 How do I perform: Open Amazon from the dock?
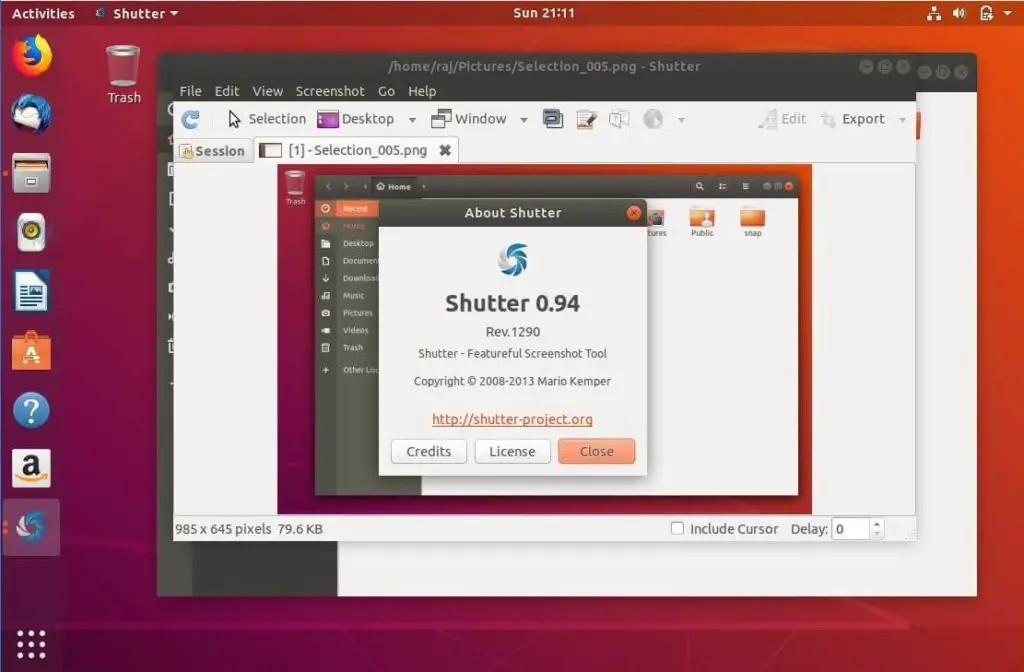[31, 468]
